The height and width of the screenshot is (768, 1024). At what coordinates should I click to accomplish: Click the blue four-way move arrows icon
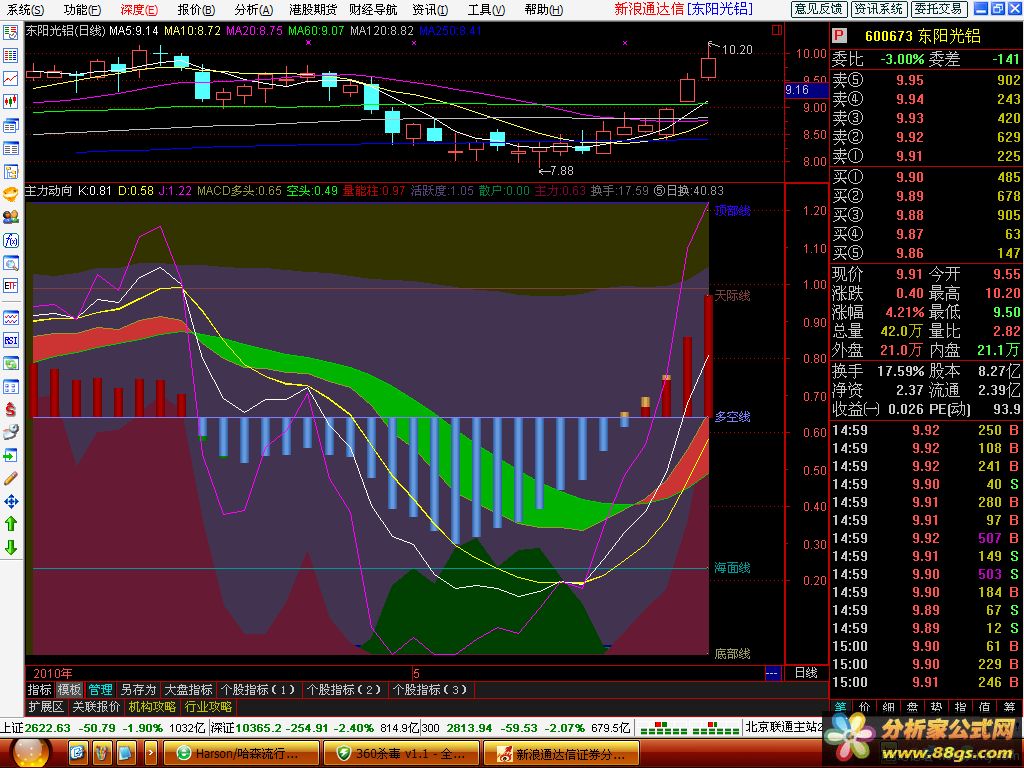[x=10, y=501]
